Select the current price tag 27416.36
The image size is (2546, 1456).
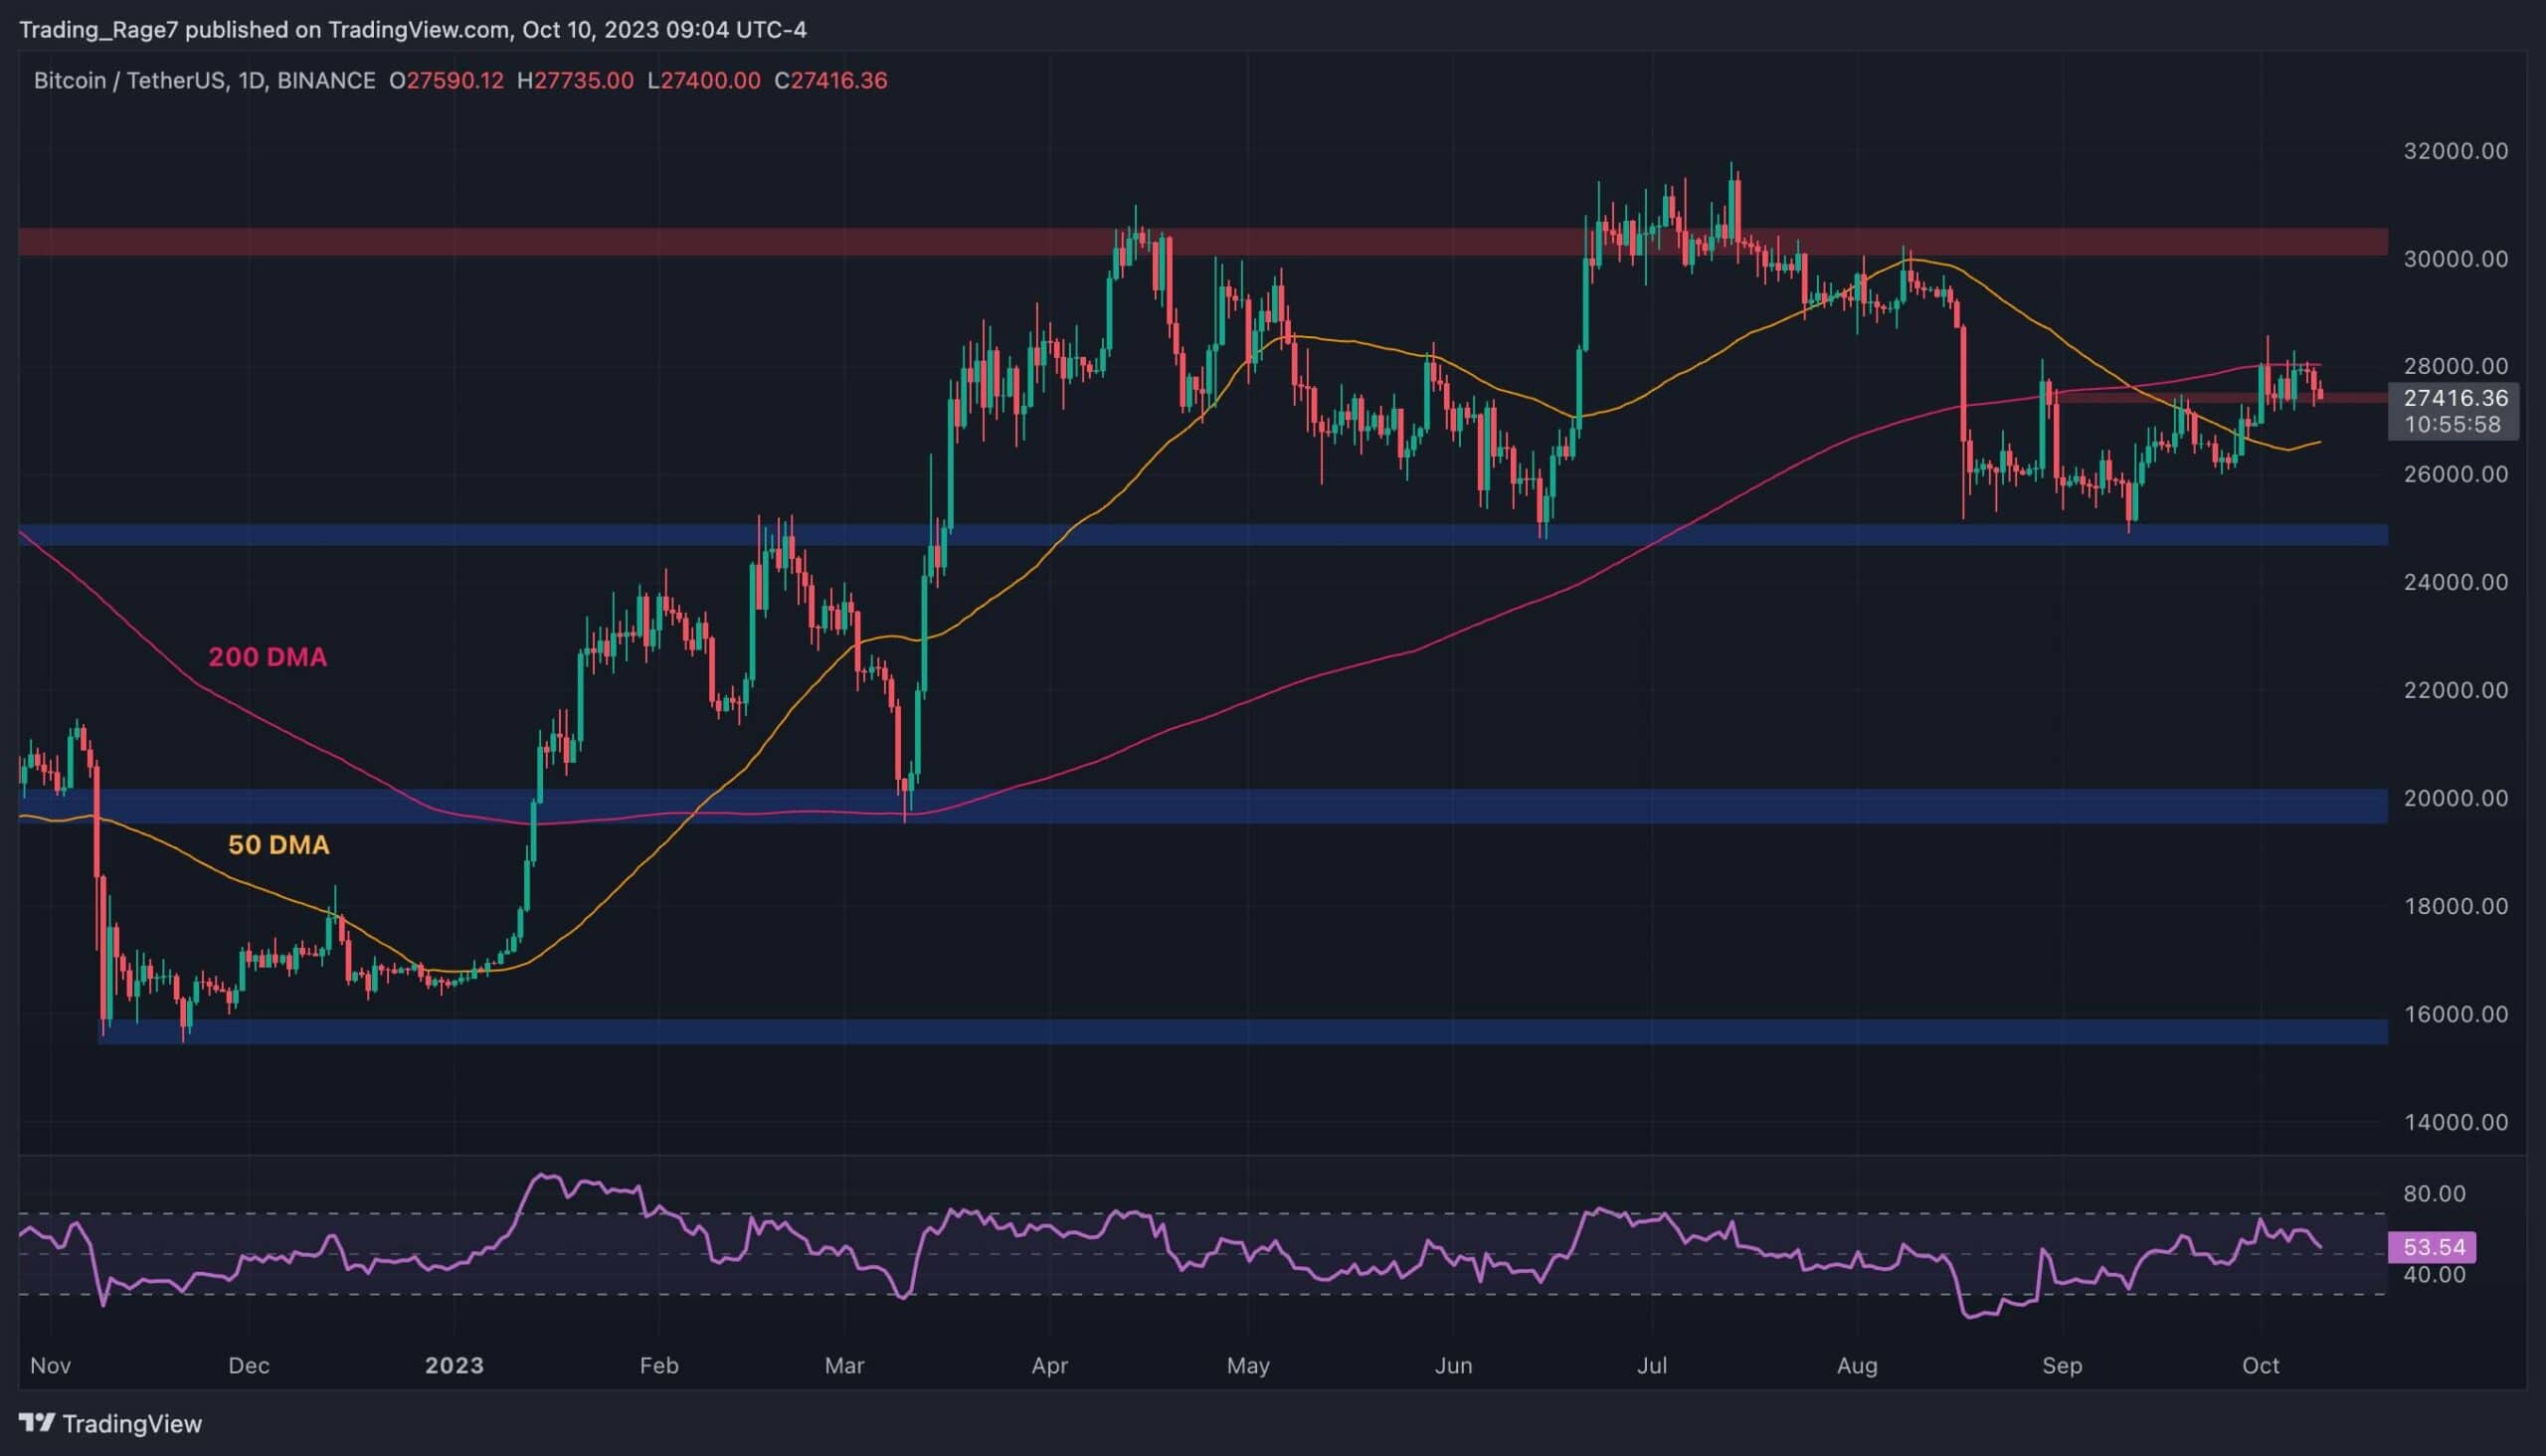pyautogui.click(x=2454, y=398)
